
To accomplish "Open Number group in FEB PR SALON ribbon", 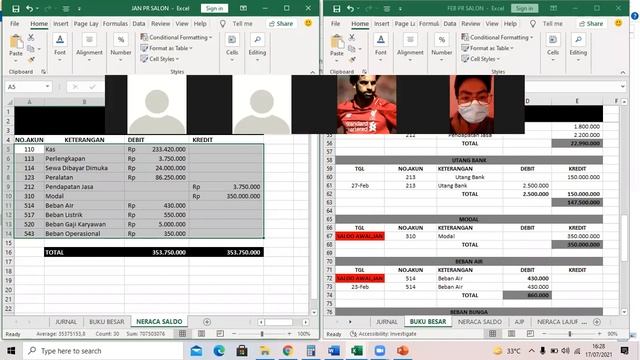I will click(x=442, y=48).
